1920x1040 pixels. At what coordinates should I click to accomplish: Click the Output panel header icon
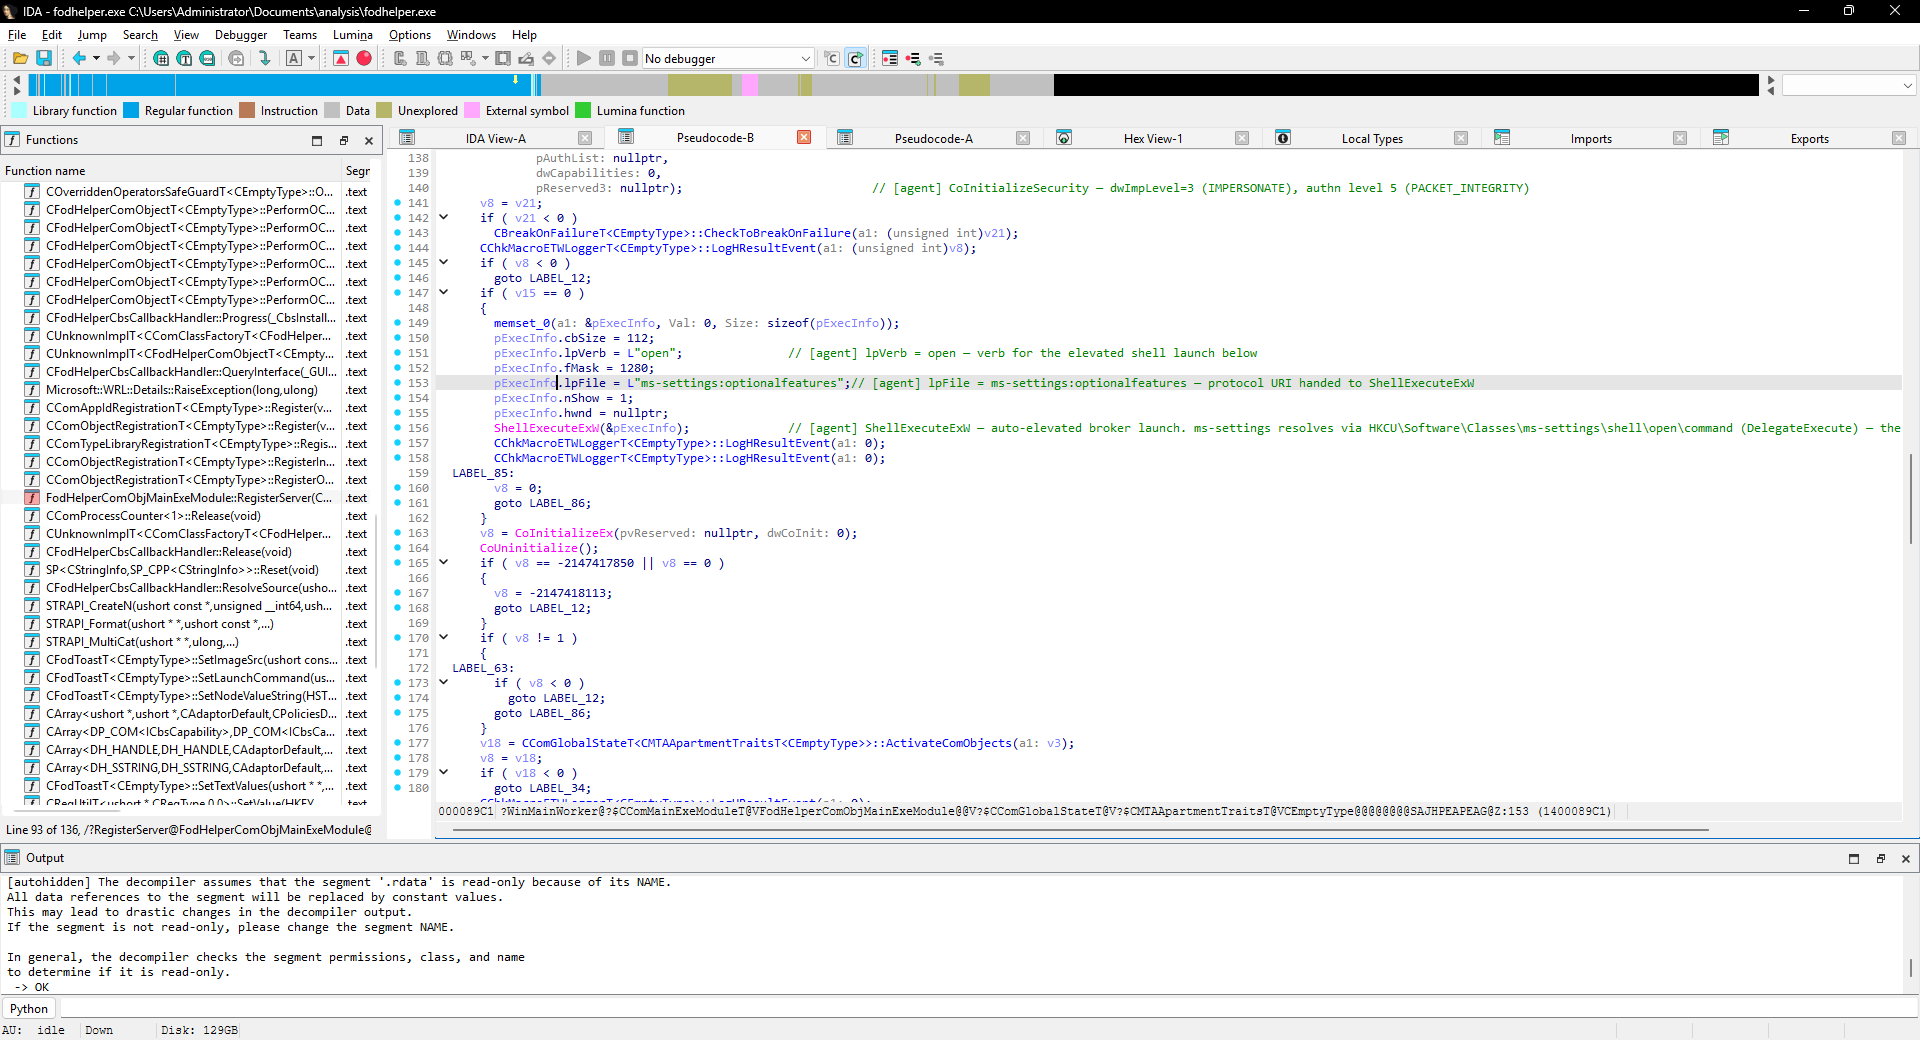point(12,858)
